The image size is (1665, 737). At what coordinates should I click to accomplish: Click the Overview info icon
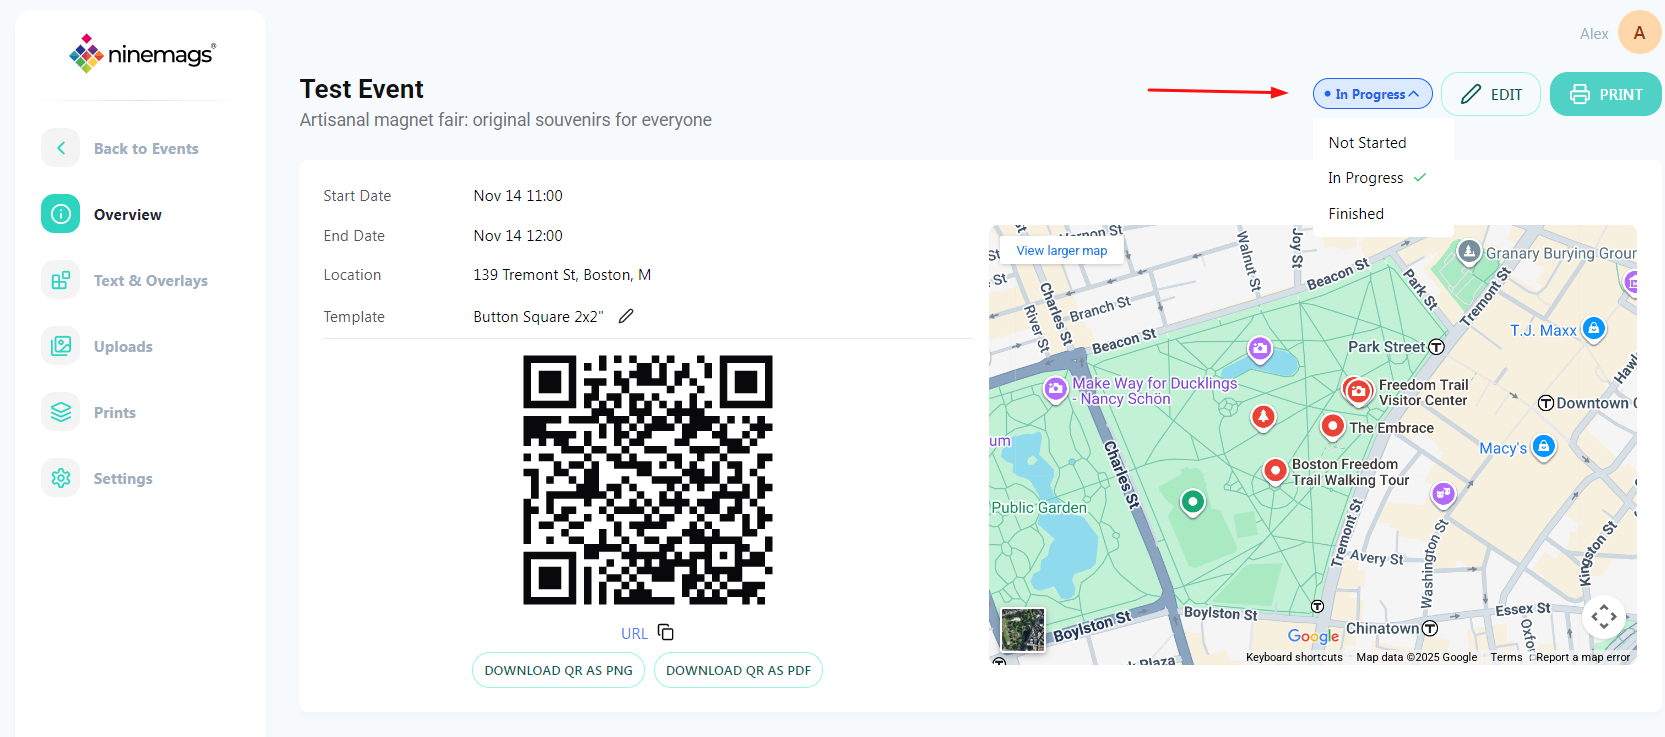61,214
